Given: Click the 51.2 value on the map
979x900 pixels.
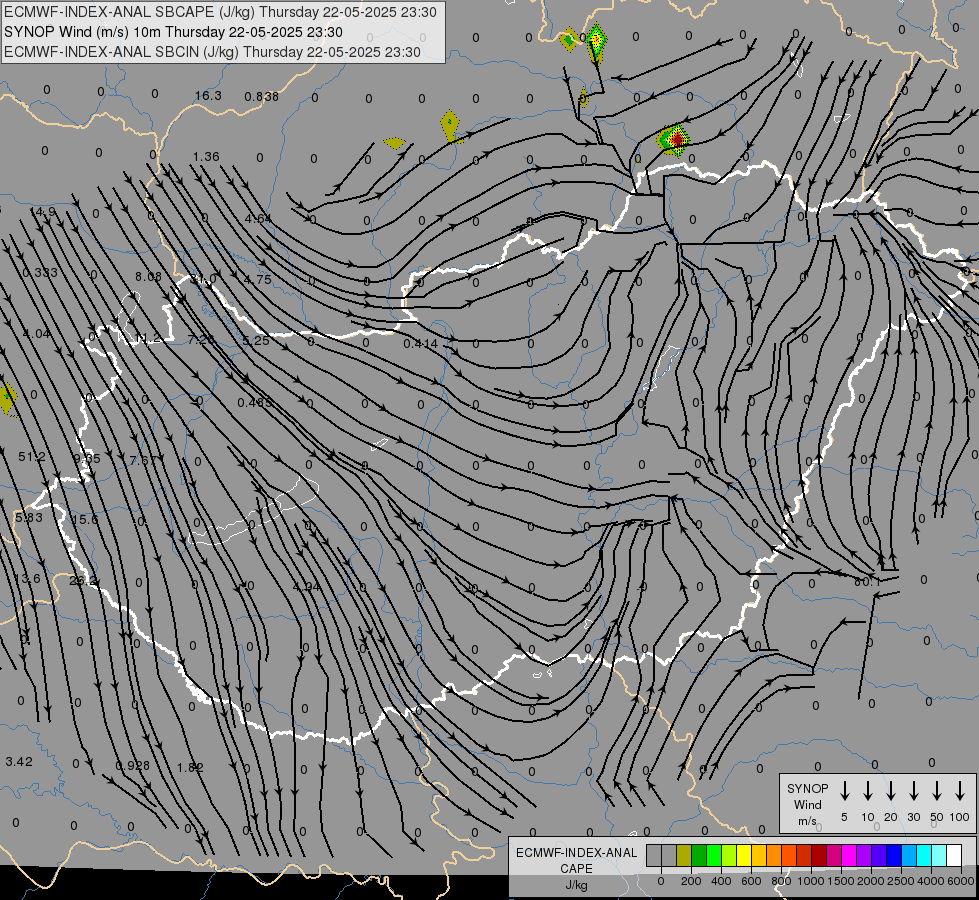Looking at the screenshot, I should click(x=31, y=457).
